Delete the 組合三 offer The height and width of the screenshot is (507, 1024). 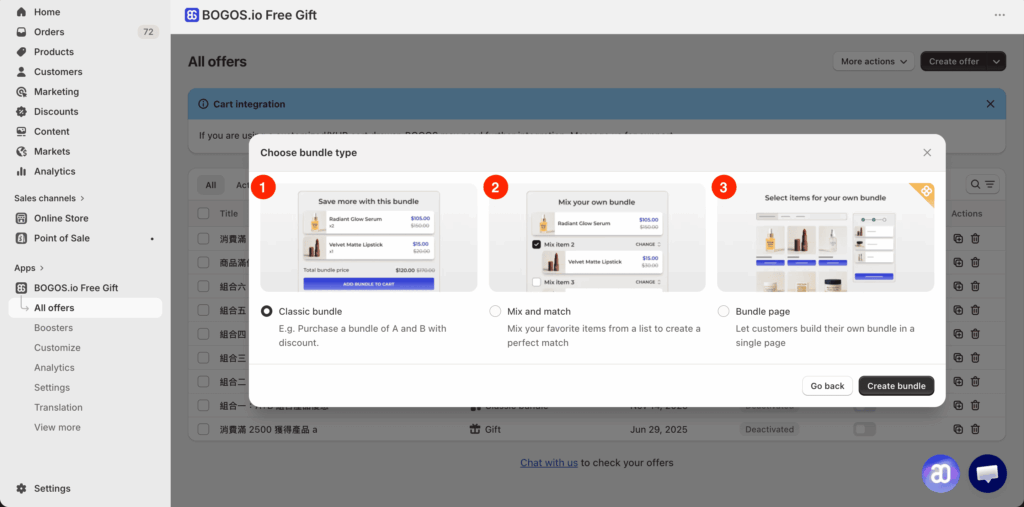(975, 357)
